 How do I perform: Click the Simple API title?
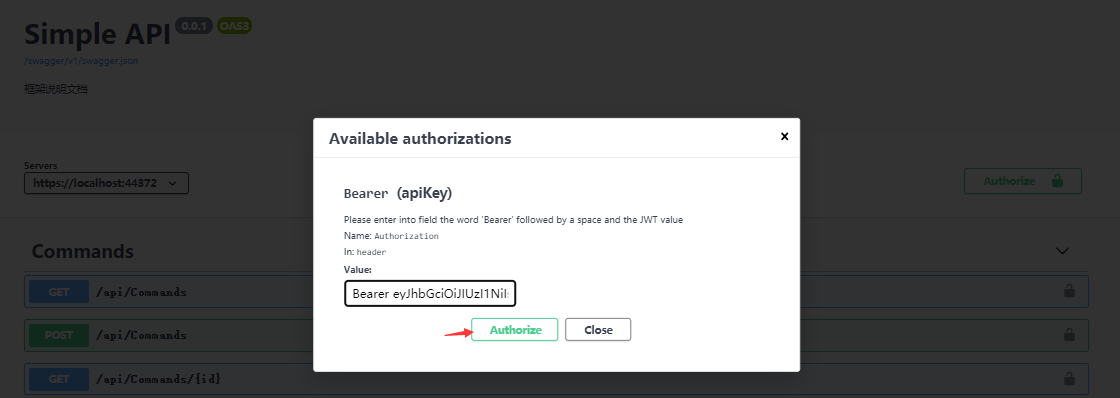tap(97, 34)
